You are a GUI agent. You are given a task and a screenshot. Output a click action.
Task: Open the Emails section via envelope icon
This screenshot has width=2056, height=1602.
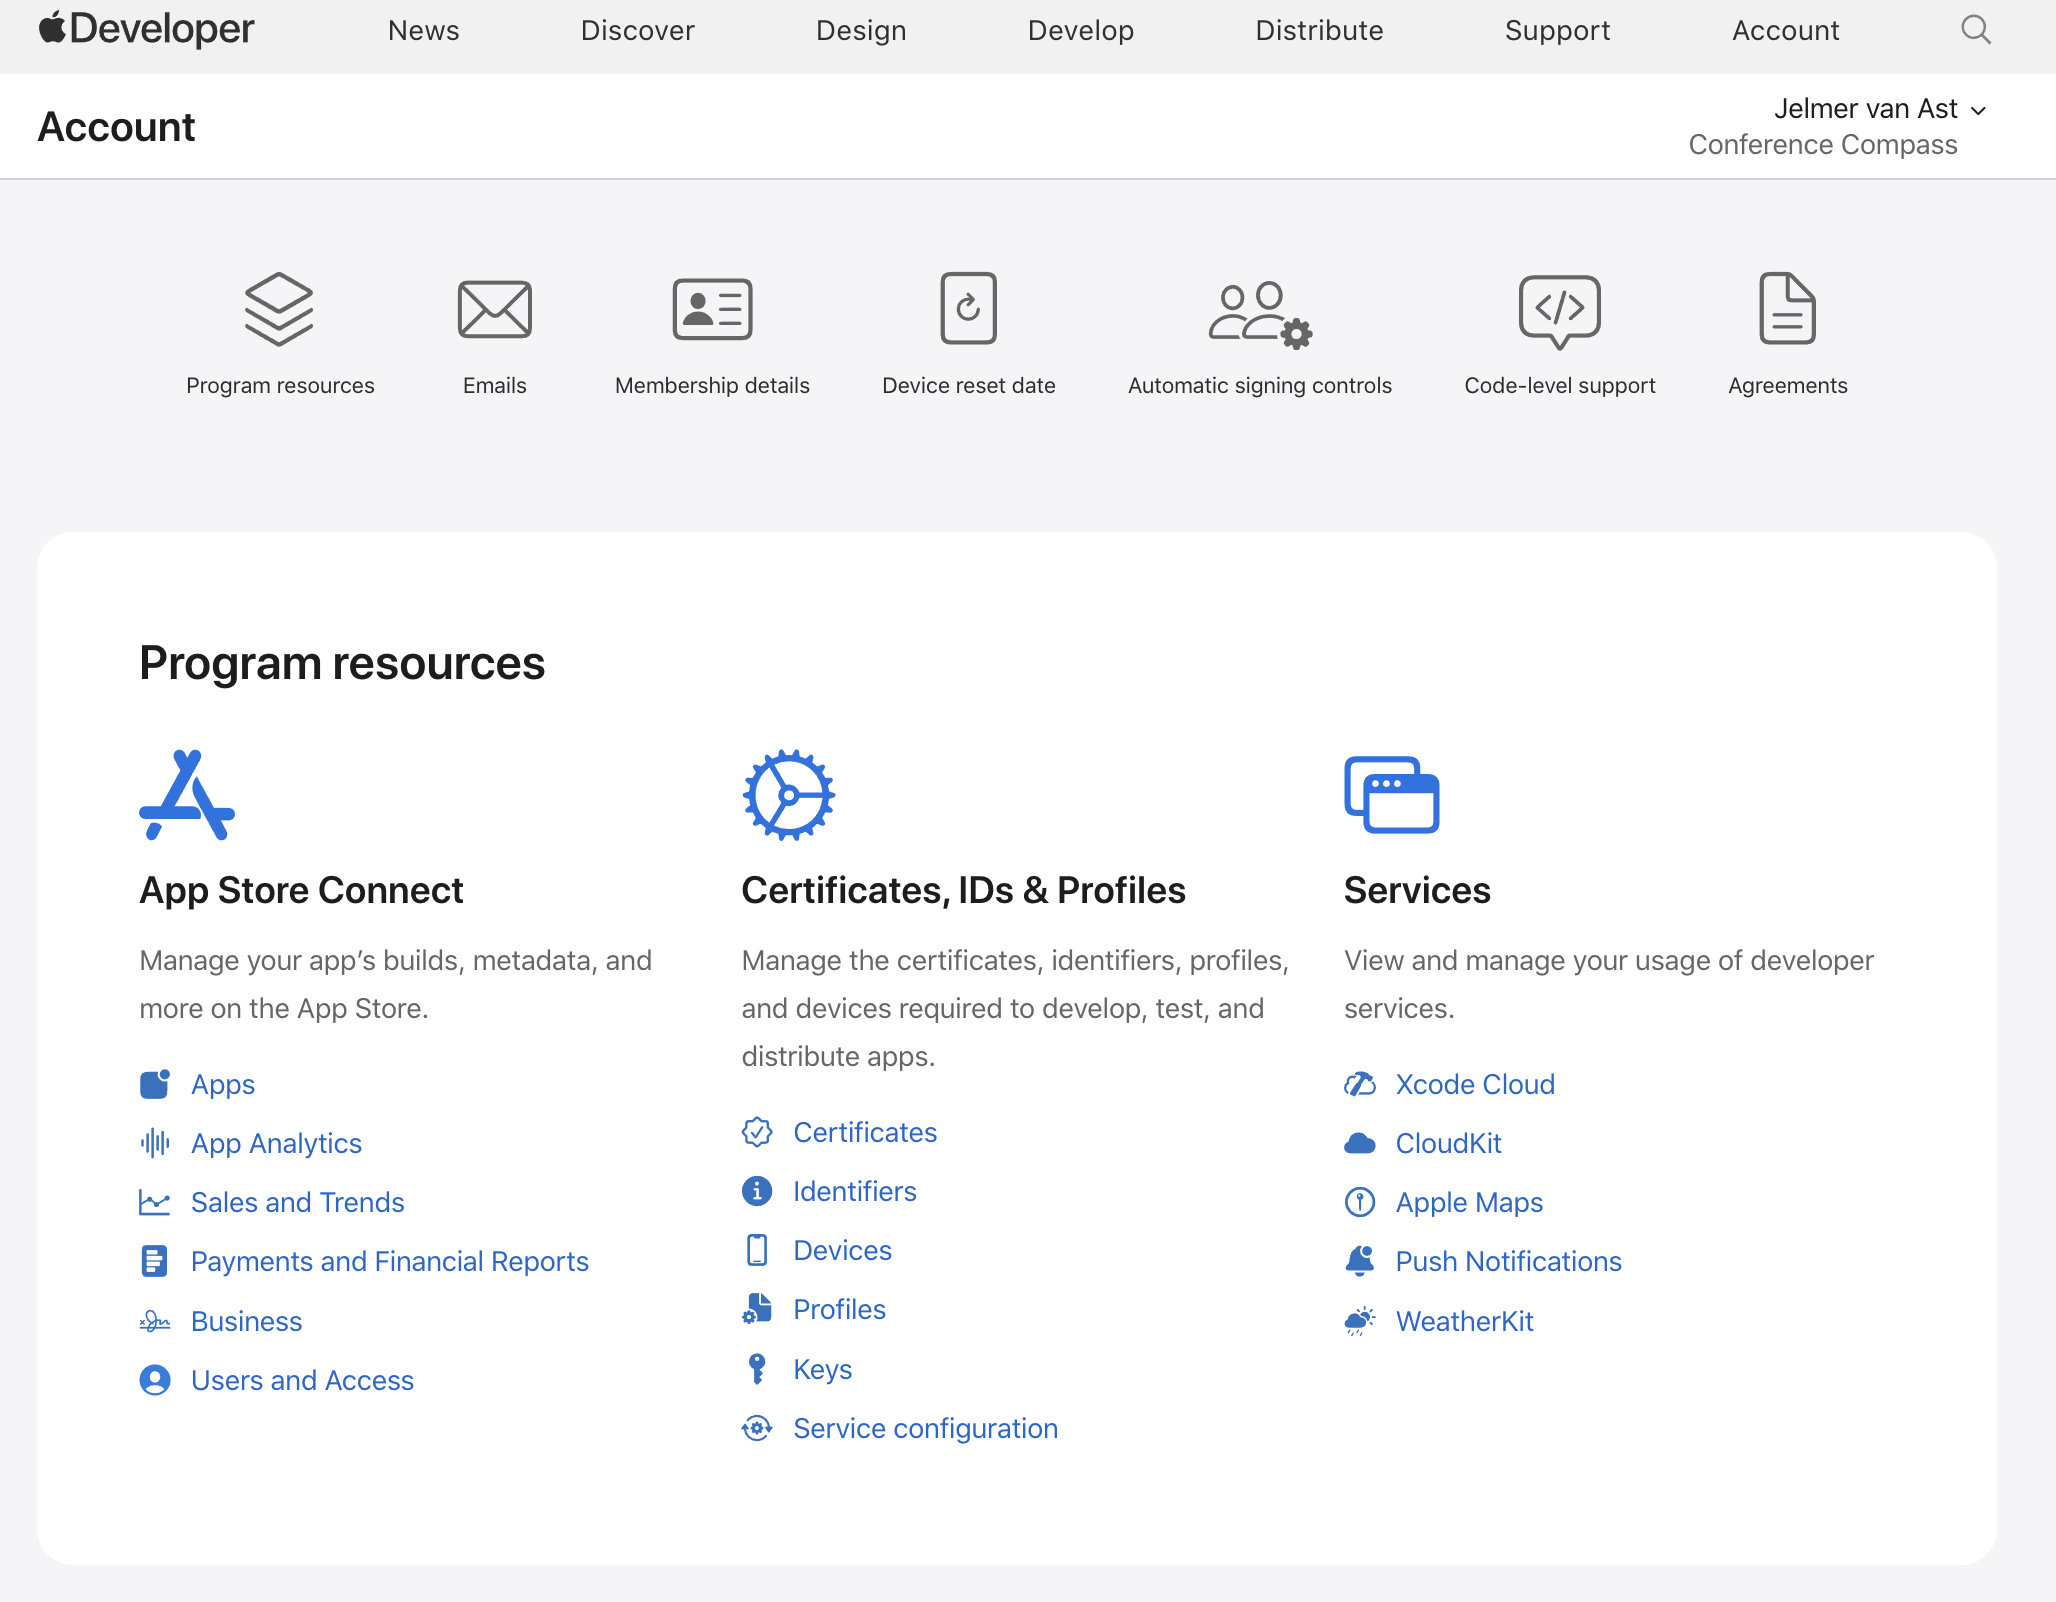[x=494, y=308]
